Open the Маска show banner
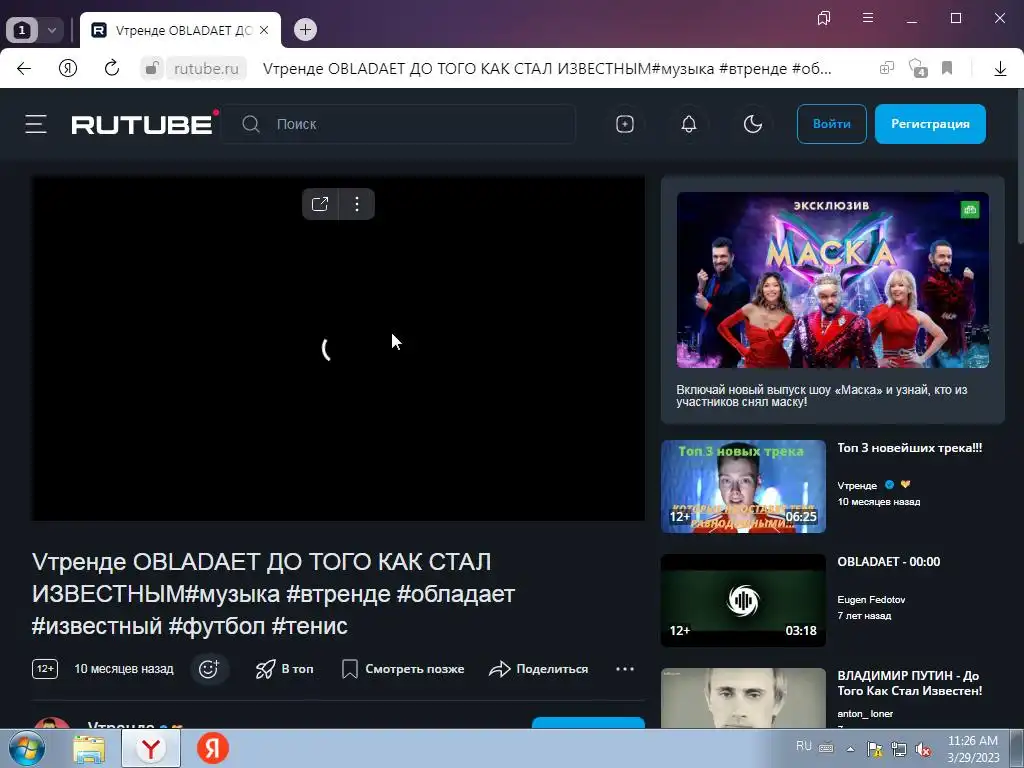The width and height of the screenshot is (1024, 768). click(833, 280)
